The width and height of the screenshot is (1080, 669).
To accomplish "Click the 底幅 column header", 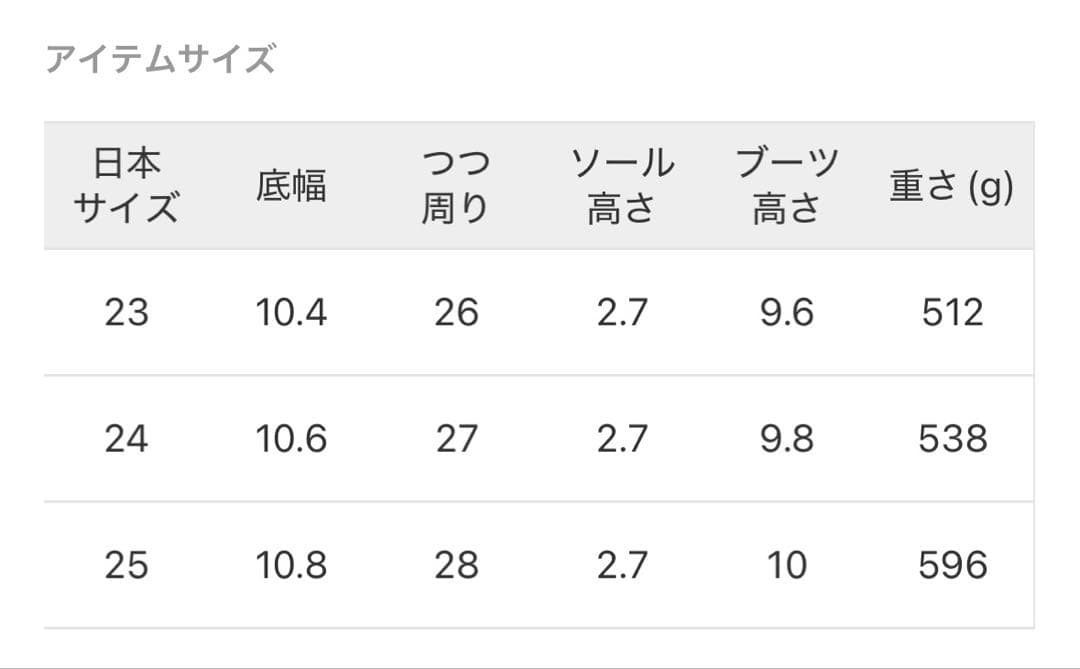I will (291, 186).
